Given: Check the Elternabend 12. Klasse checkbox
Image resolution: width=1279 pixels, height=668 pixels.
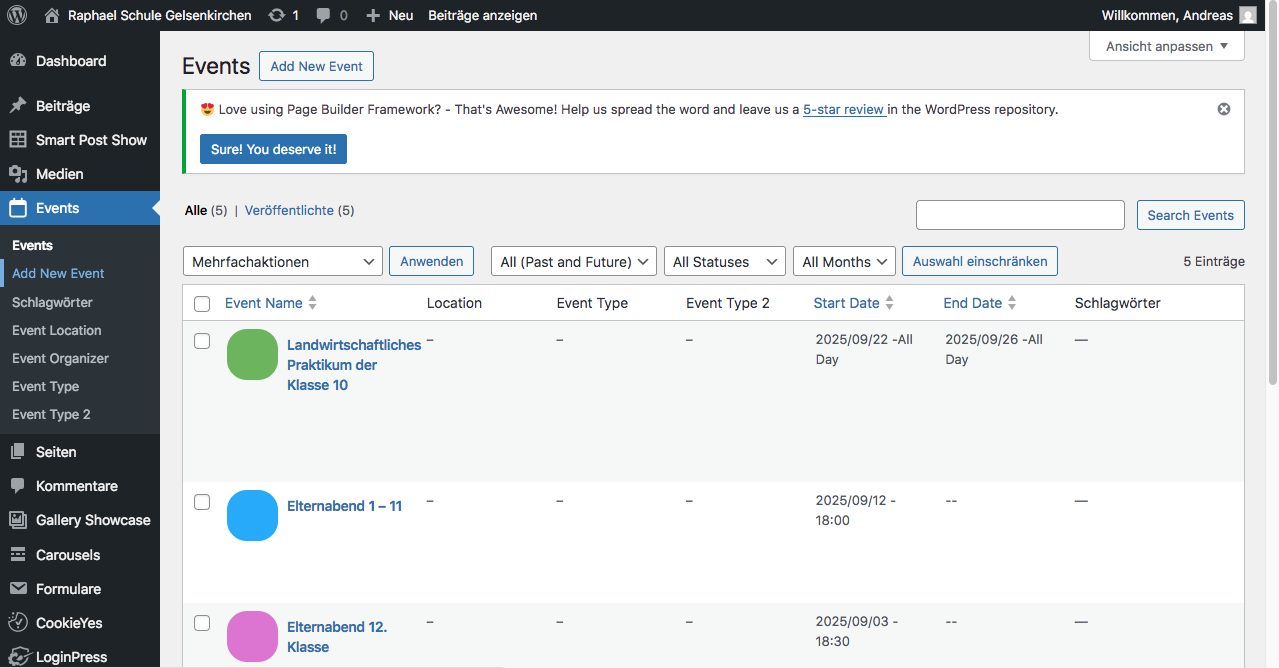Looking at the screenshot, I should point(202,623).
